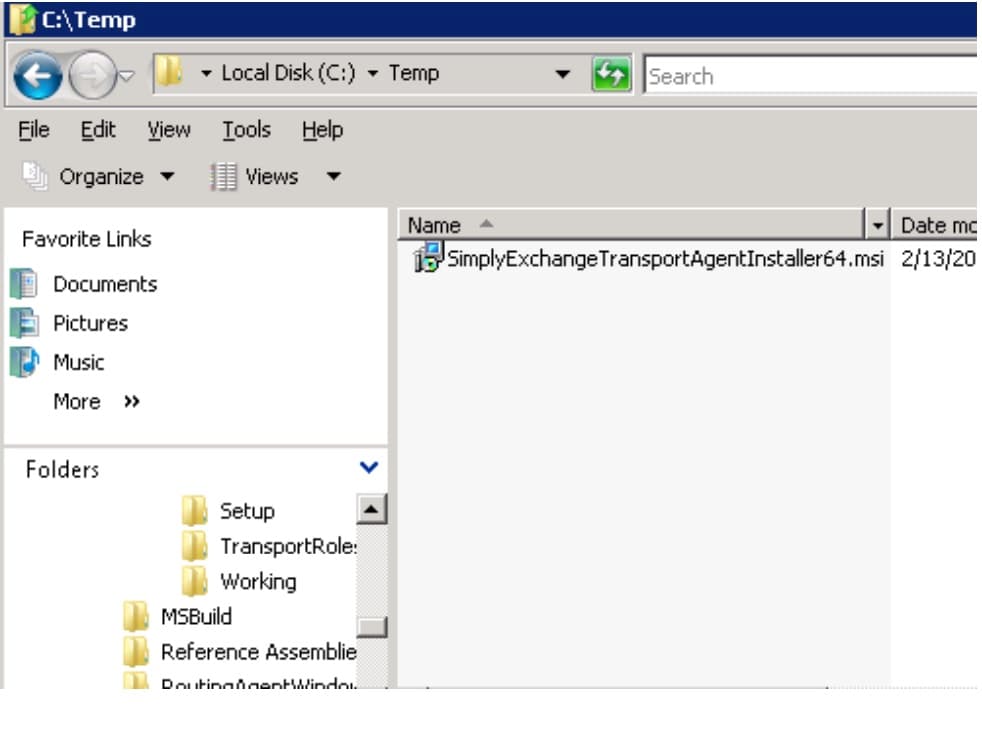Open the File menu

pyautogui.click(x=33, y=130)
